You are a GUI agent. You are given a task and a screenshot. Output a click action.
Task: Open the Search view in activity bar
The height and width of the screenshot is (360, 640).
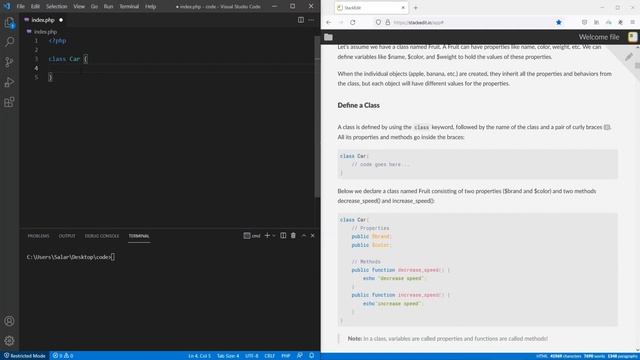[9, 42]
